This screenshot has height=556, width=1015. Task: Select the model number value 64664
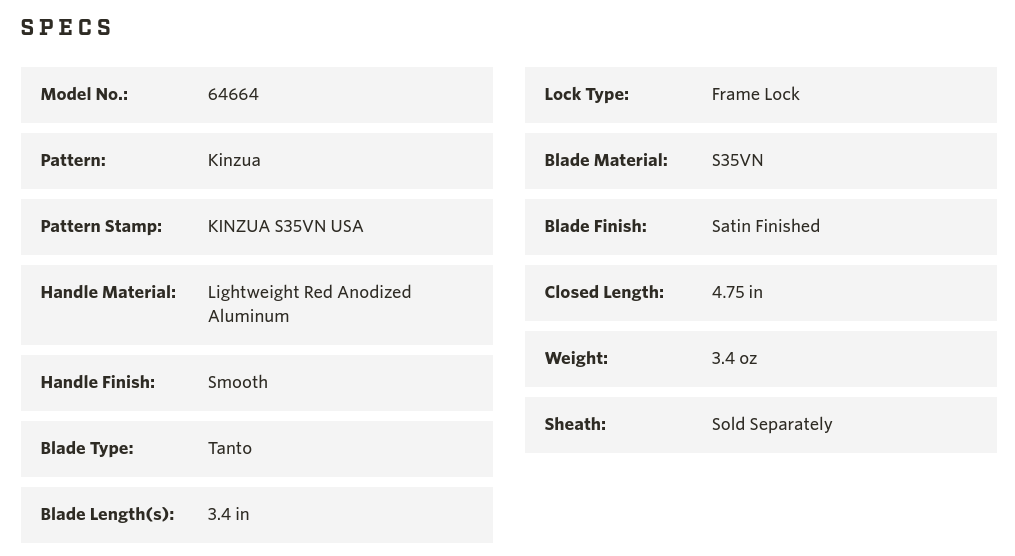233,94
